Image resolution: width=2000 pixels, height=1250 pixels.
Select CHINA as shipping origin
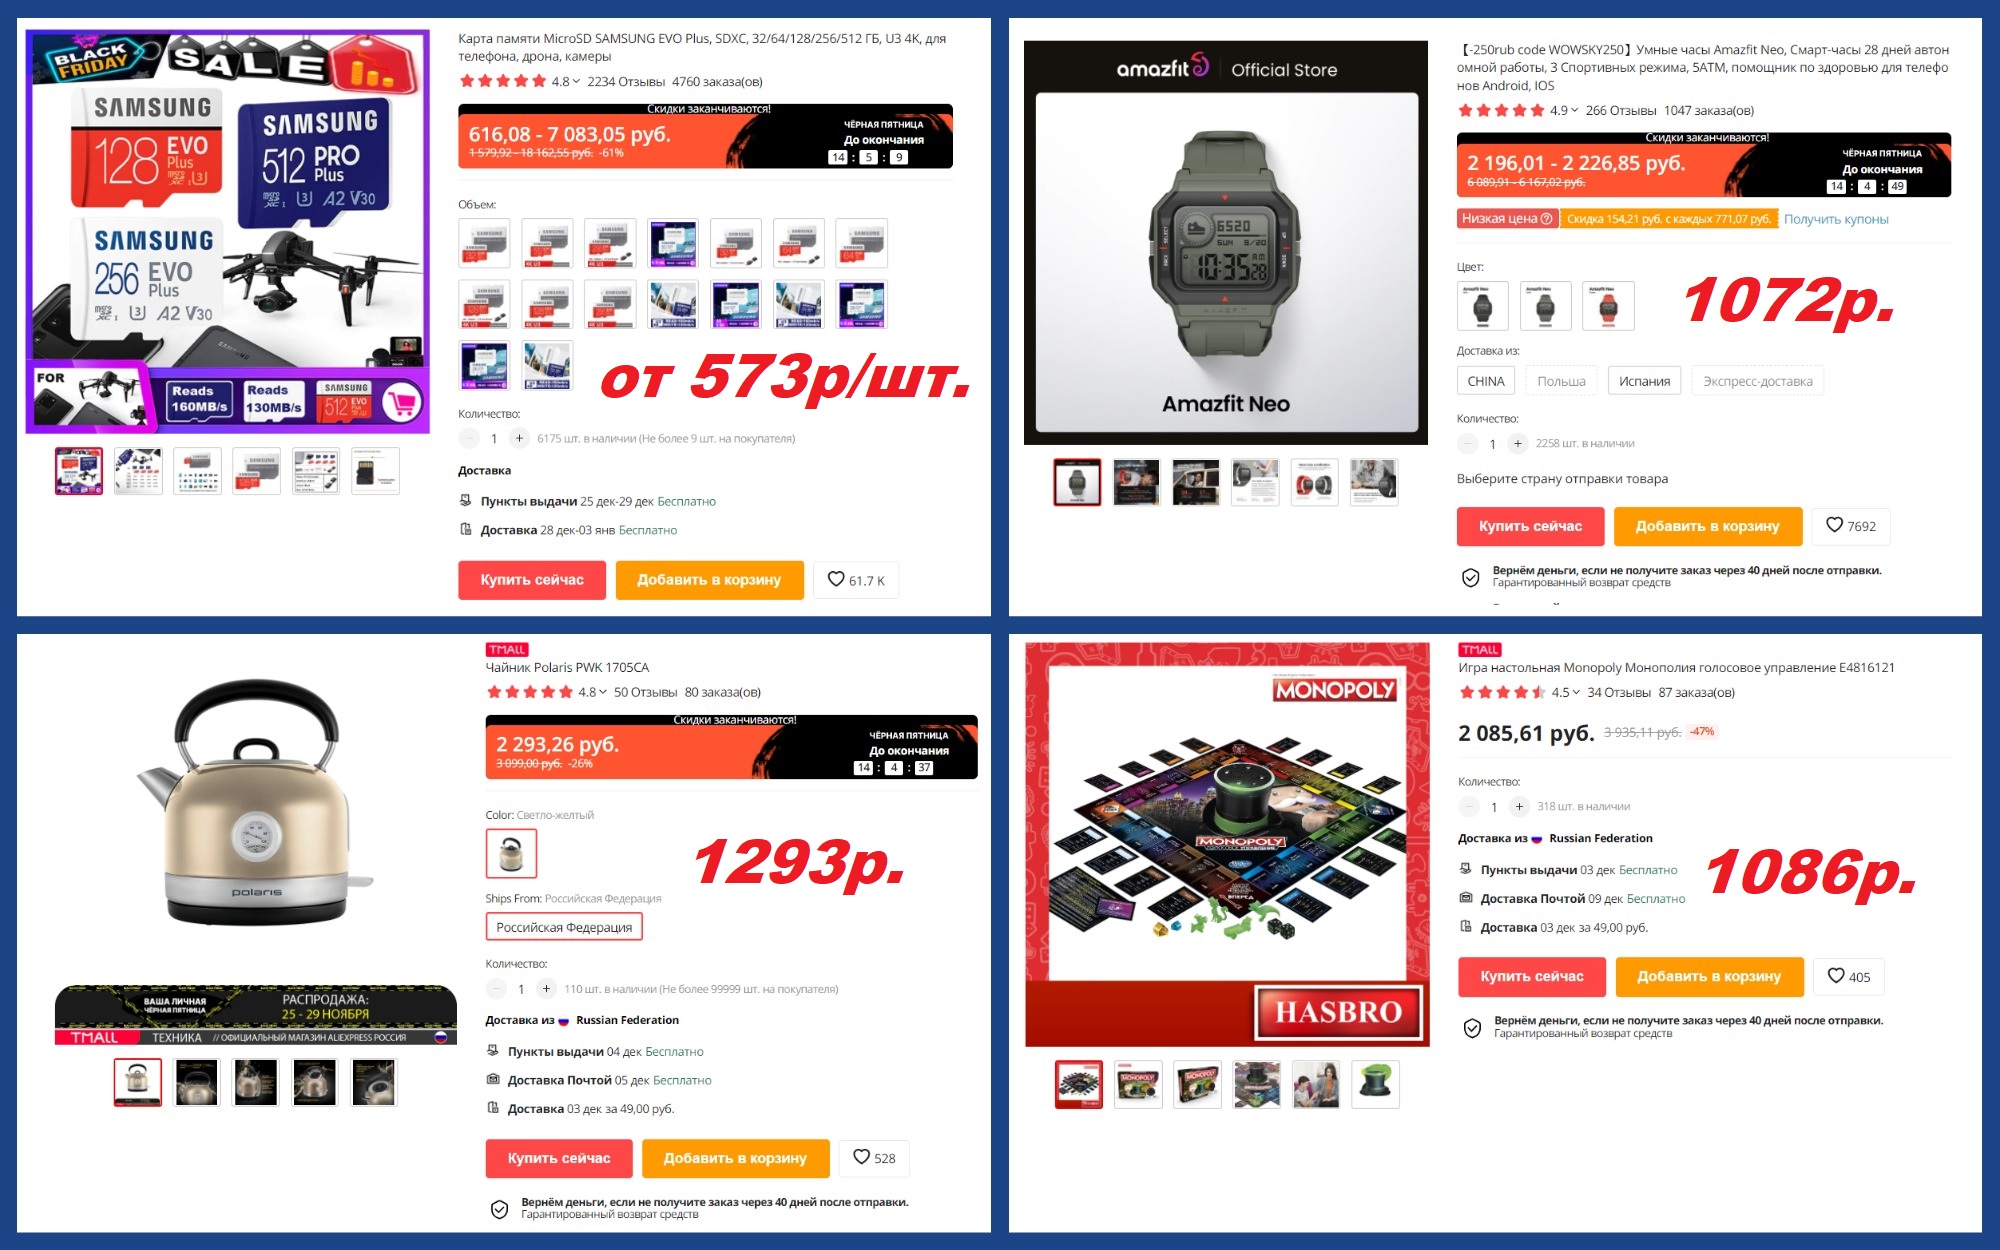(x=1486, y=381)
